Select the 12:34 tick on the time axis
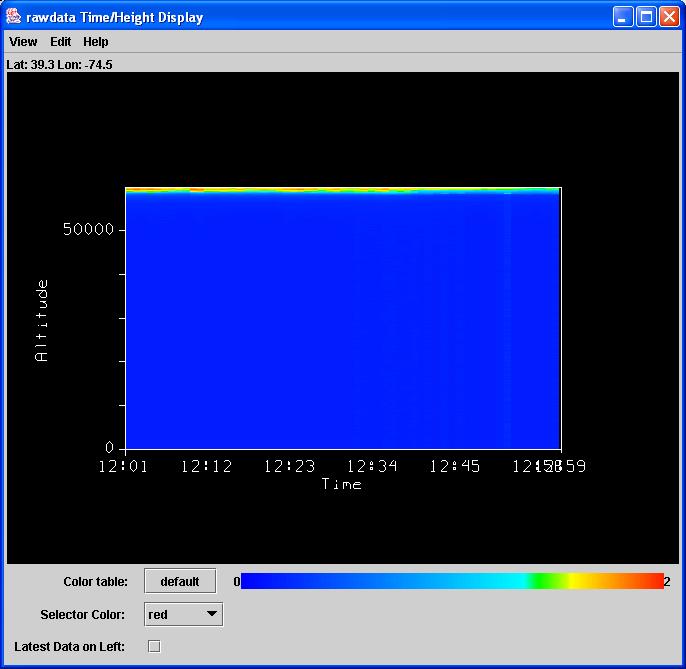Screen dimensions: 686x669 tap(371, 466)
